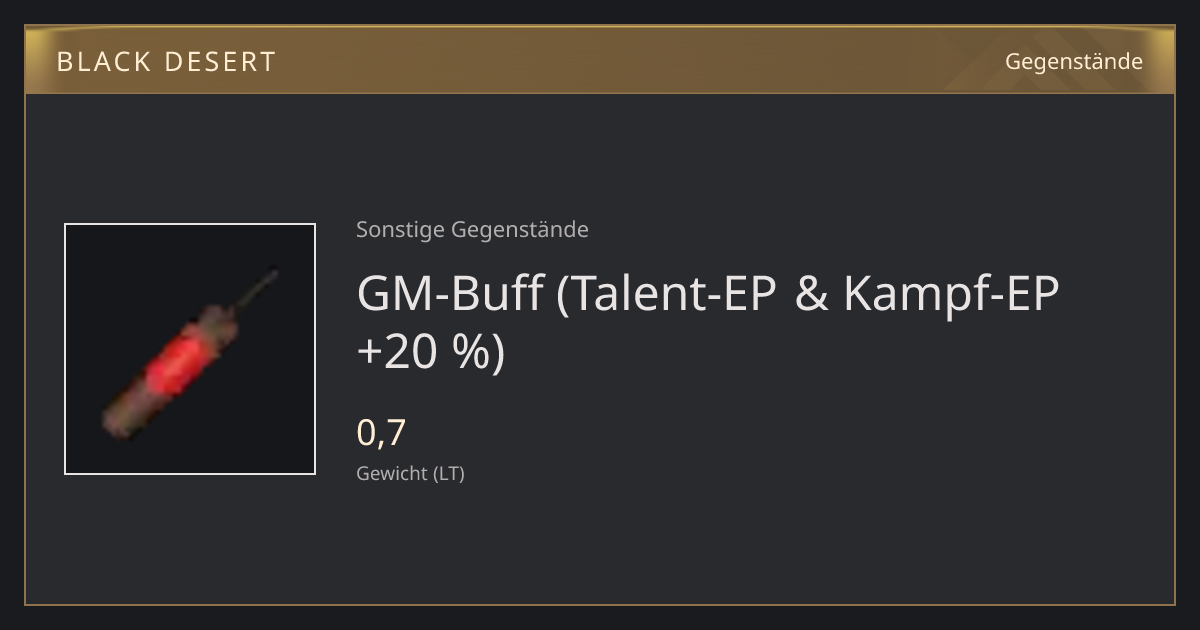Click the (LT) unit beside Gewicht
The image size is (1200, 630).
pos(448,474)
